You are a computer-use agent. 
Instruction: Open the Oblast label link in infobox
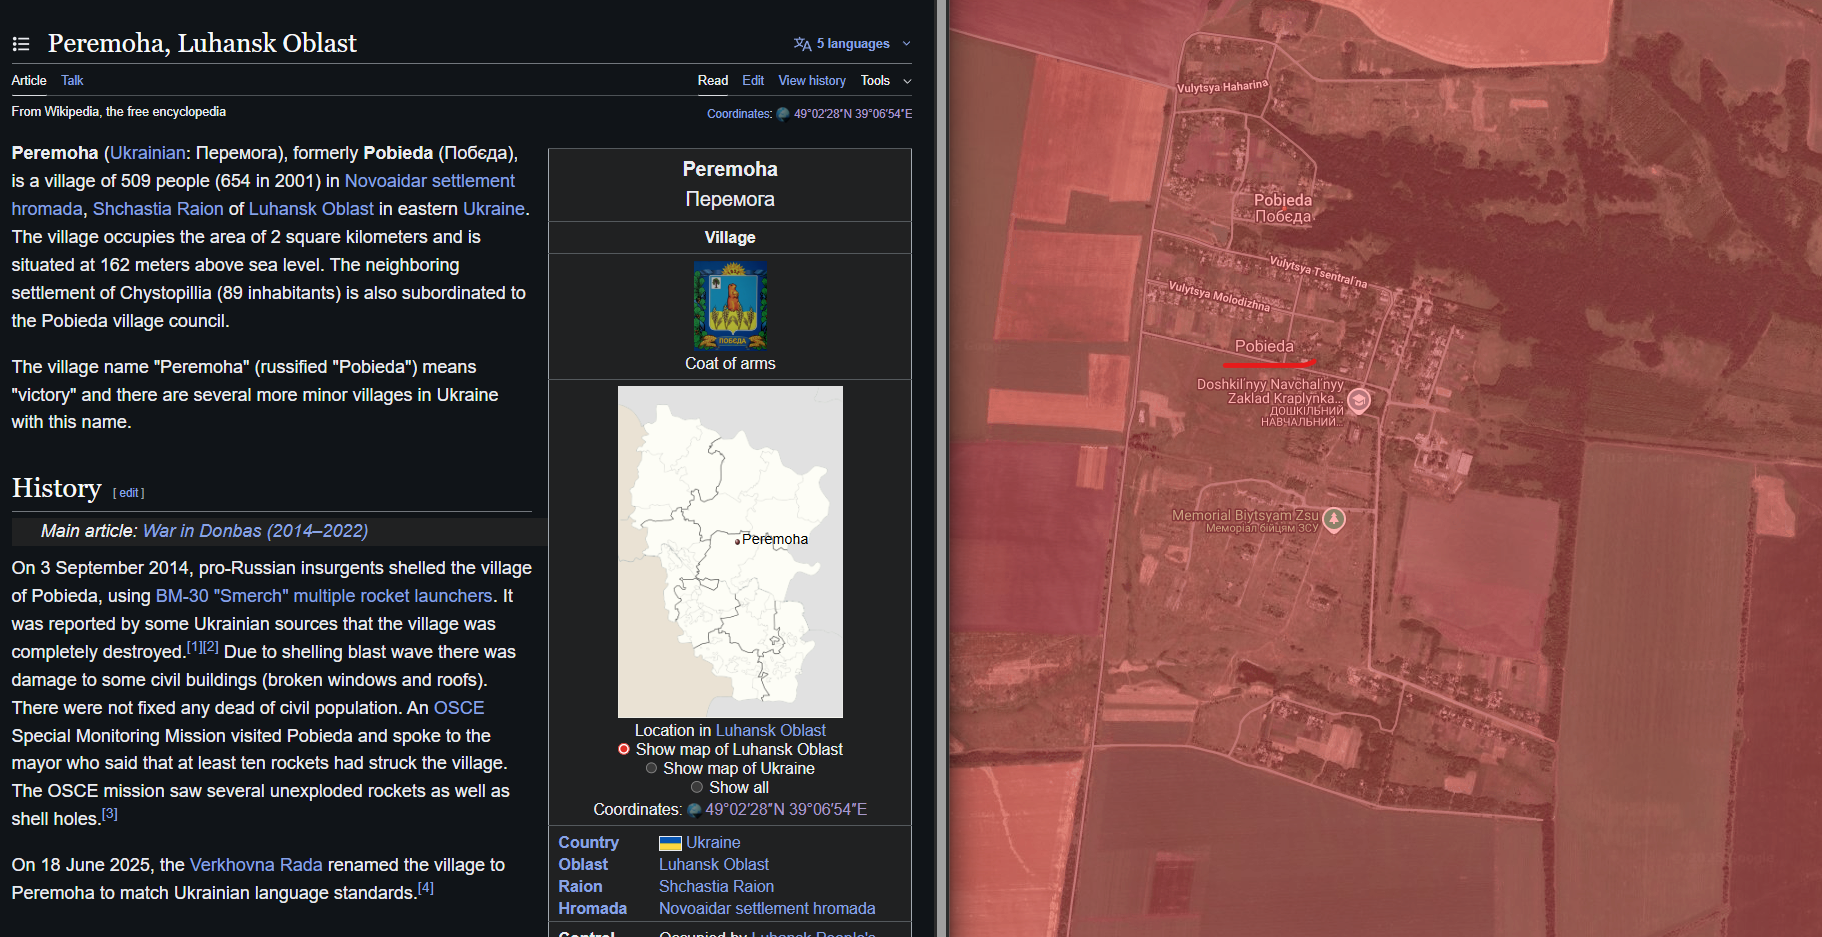pos(583,865)
